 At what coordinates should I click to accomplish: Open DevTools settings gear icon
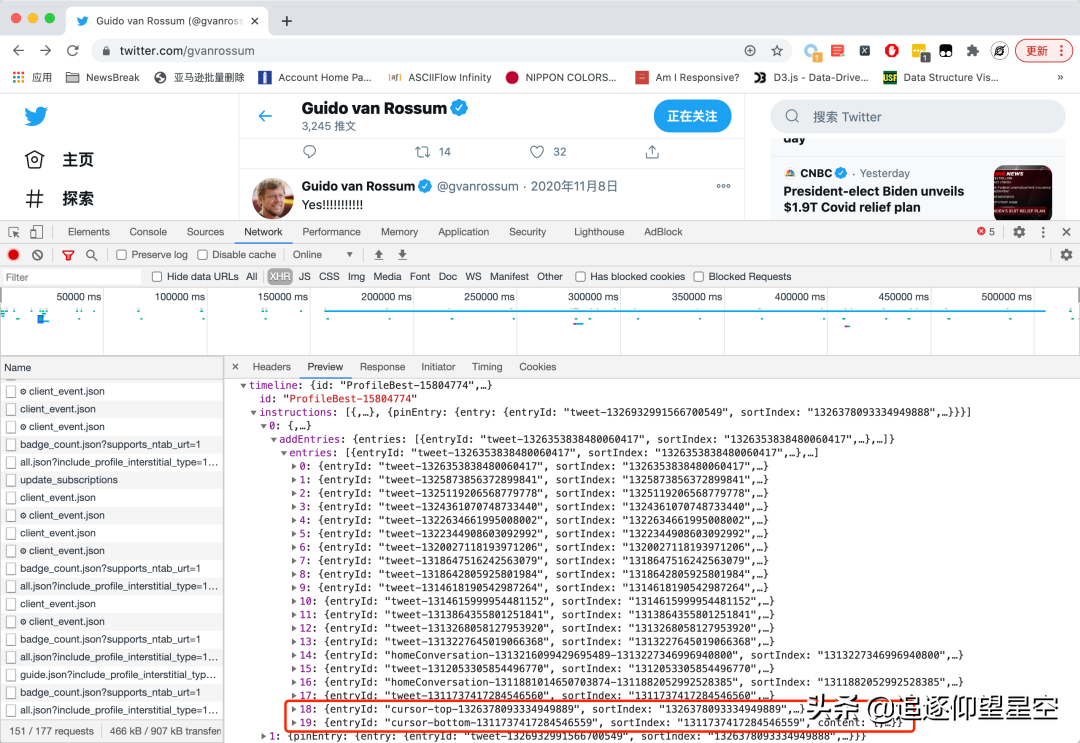coord(1019,232)
